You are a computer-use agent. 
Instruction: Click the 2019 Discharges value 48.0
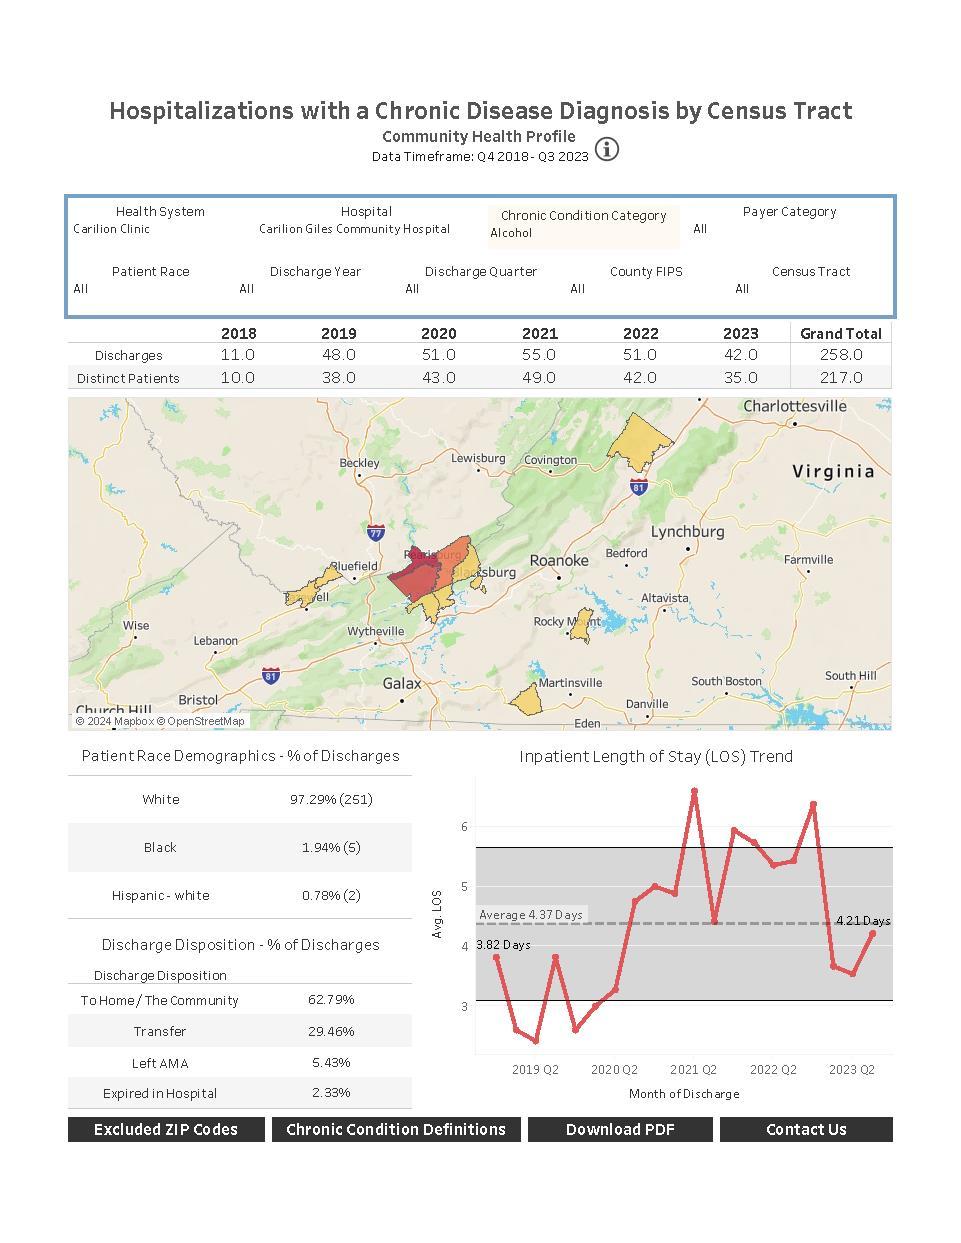click(x=339, y=355)
